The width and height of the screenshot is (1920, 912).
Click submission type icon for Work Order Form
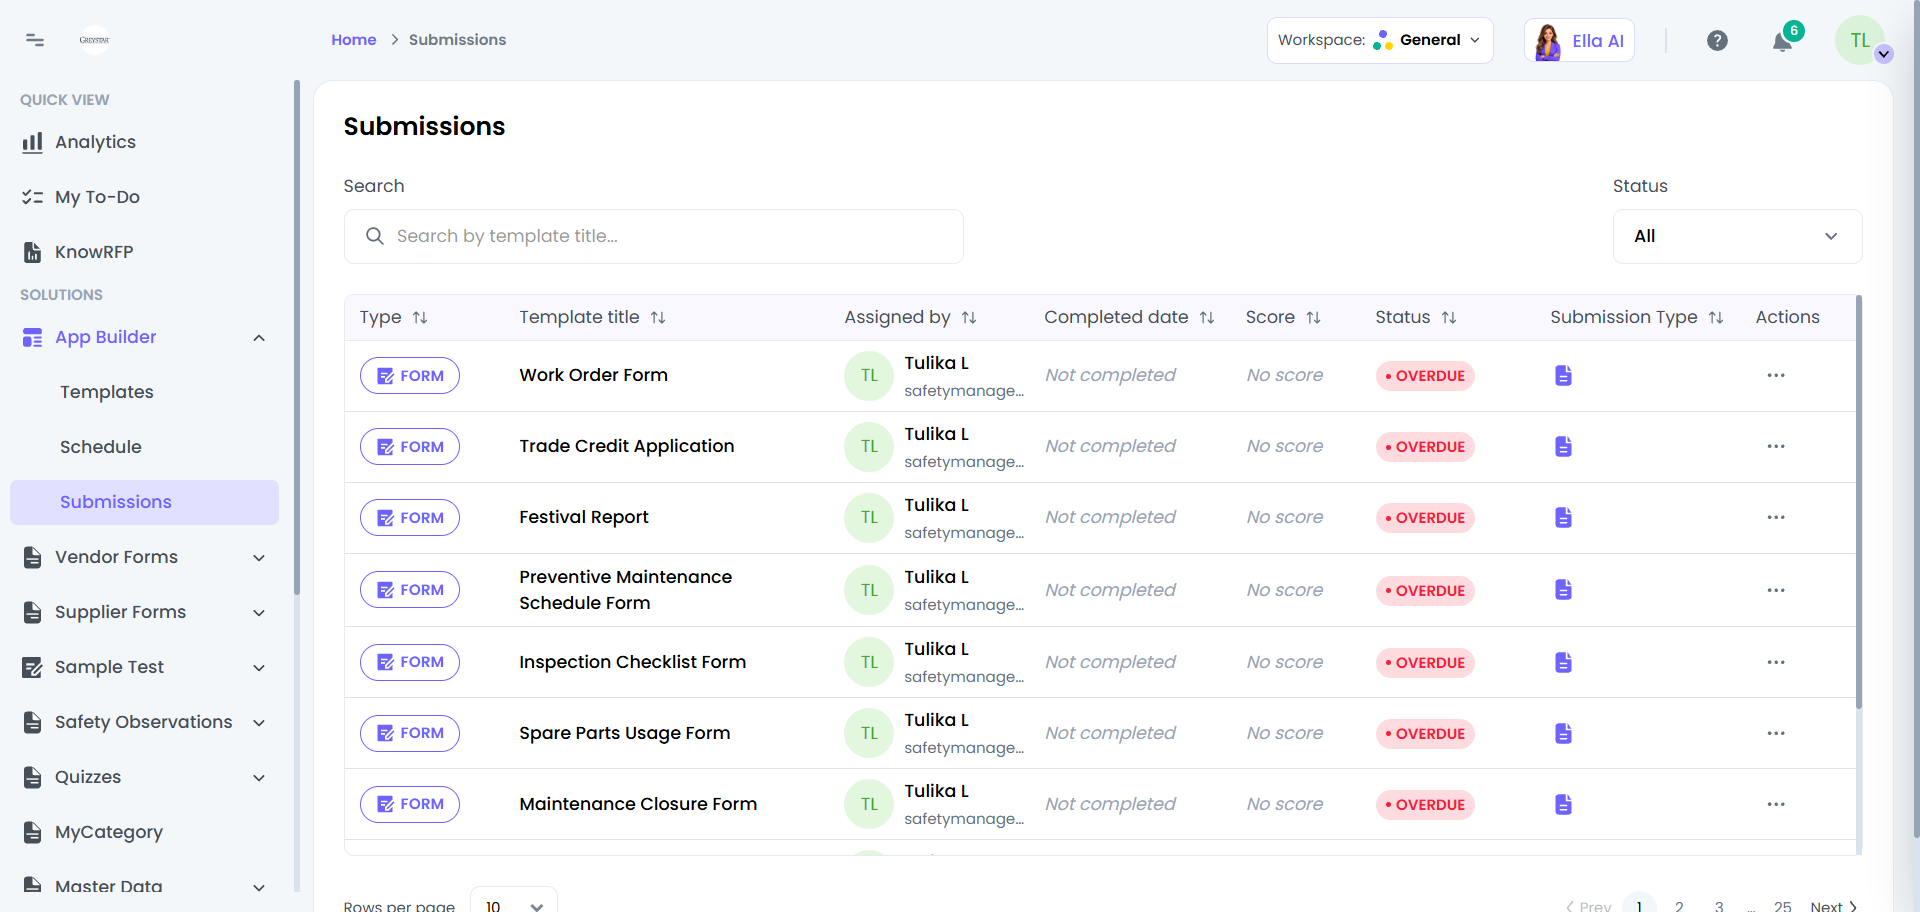coord(1563,375)
